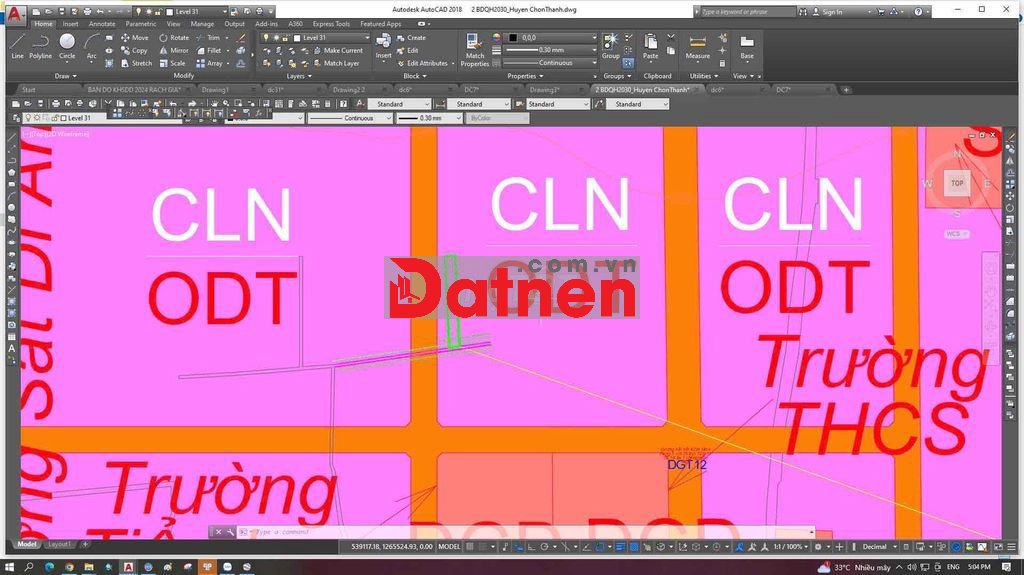This screenshot has width=1024, height=575.
Task: Toggle the MODEL space status button
Action: 450,547
